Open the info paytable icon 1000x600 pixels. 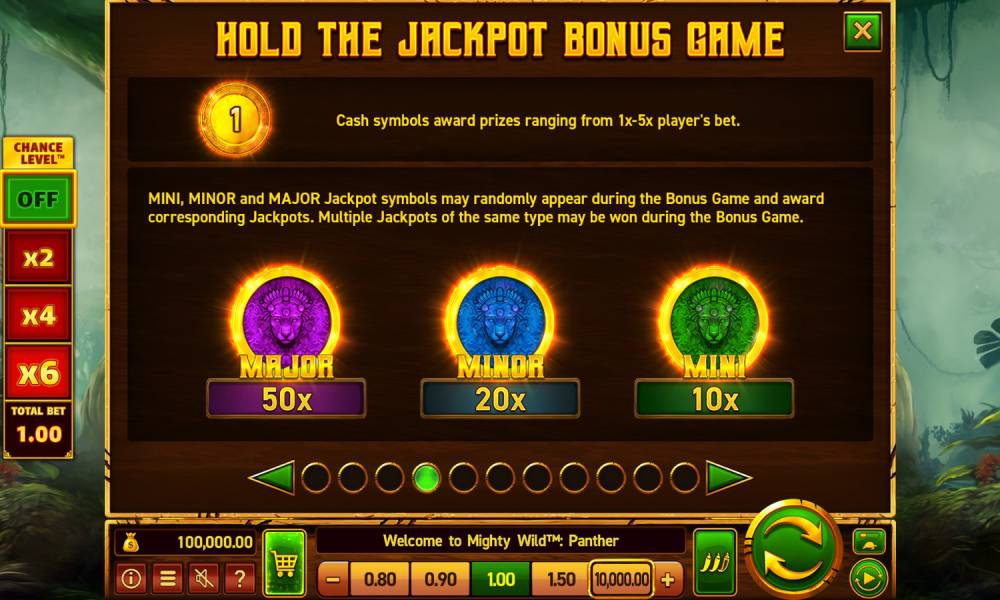[x=131, y=578]
